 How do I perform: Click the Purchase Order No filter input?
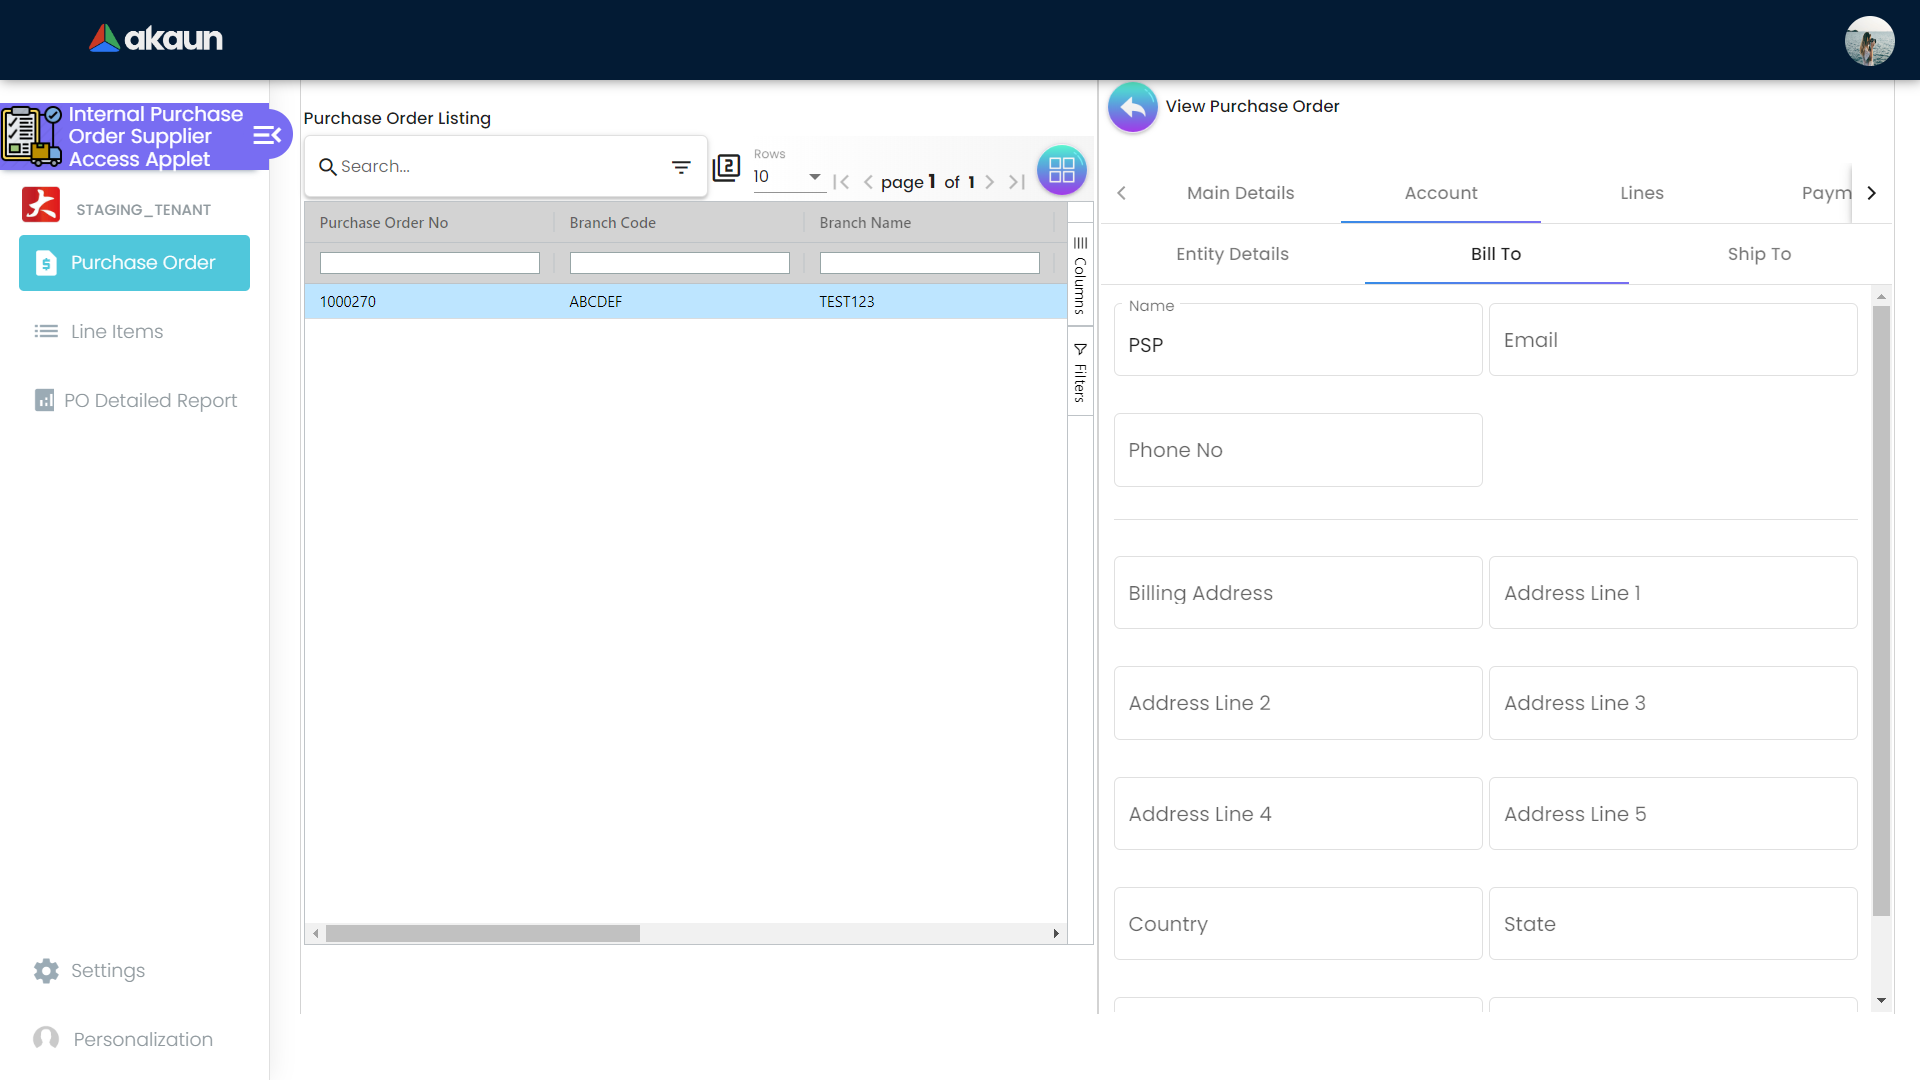[429, 263]
